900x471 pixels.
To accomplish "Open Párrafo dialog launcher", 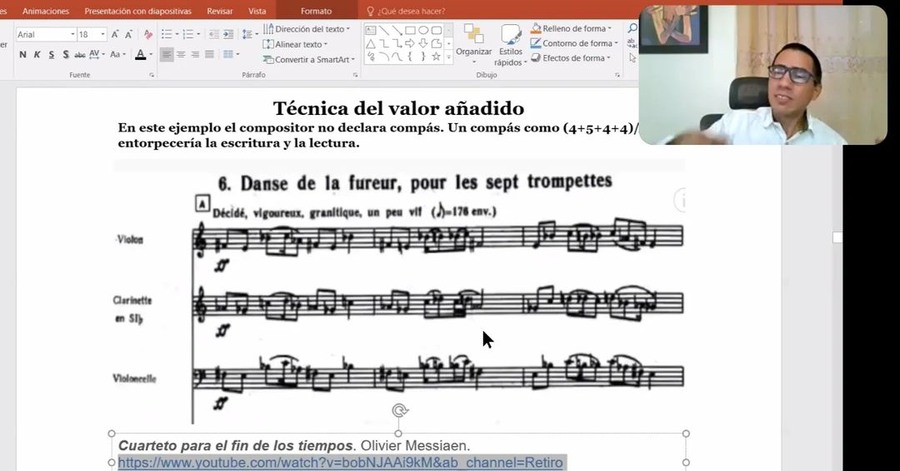I will 355,75.
